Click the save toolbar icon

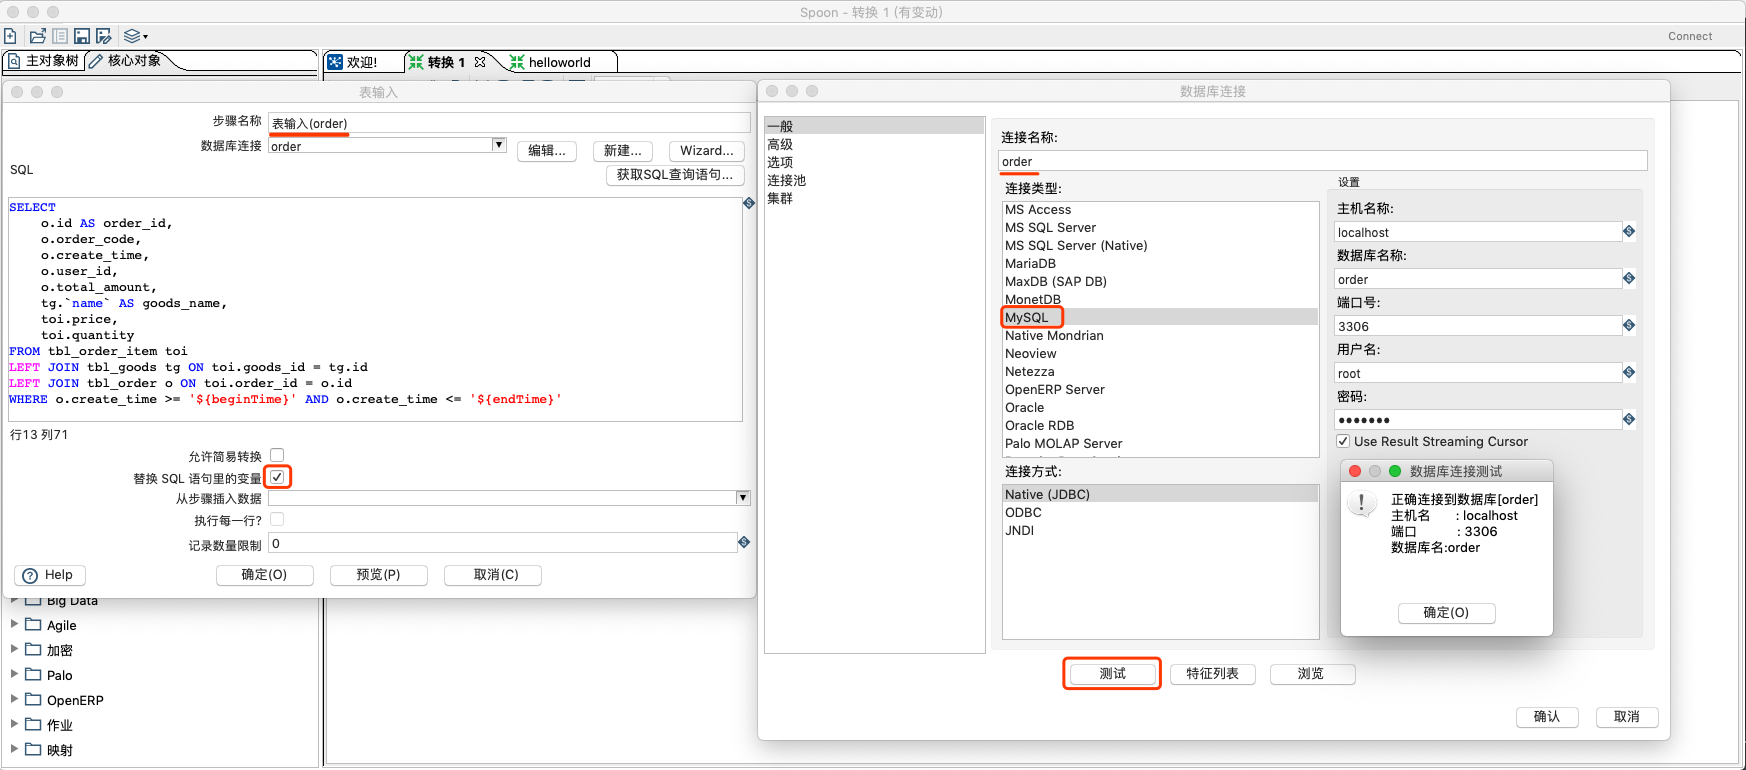coord(82,36)
